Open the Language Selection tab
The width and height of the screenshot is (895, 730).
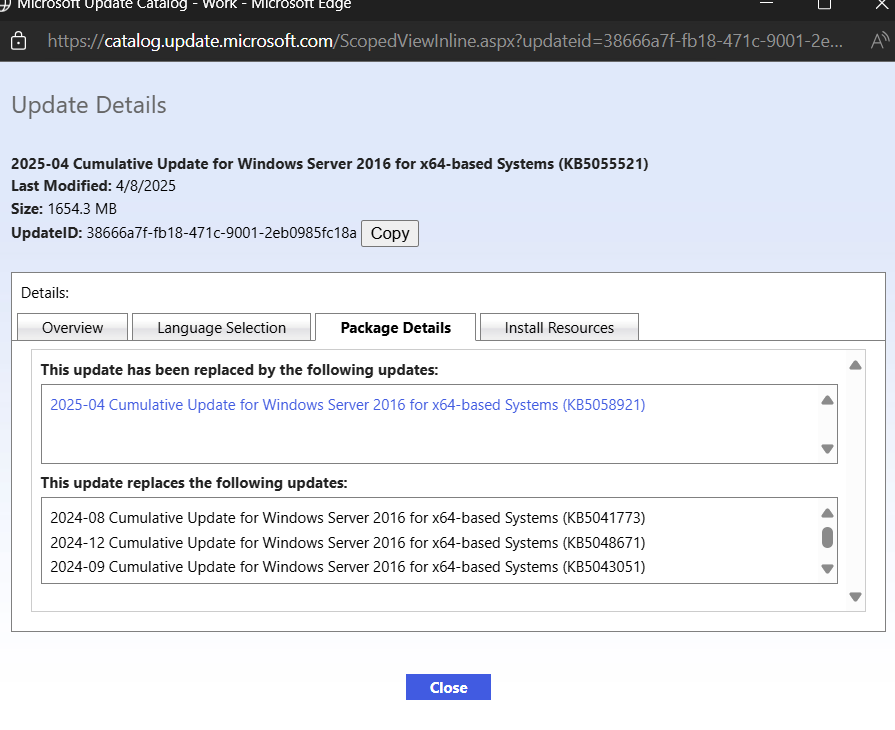(x=222, y=328)
